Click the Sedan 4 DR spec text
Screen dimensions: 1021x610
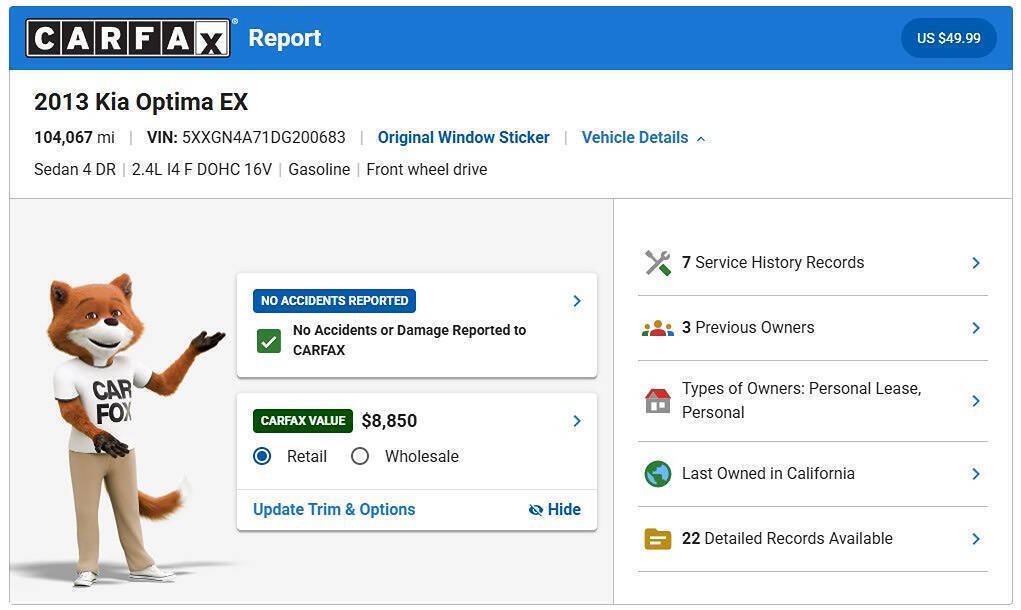(x=75, y=170)
